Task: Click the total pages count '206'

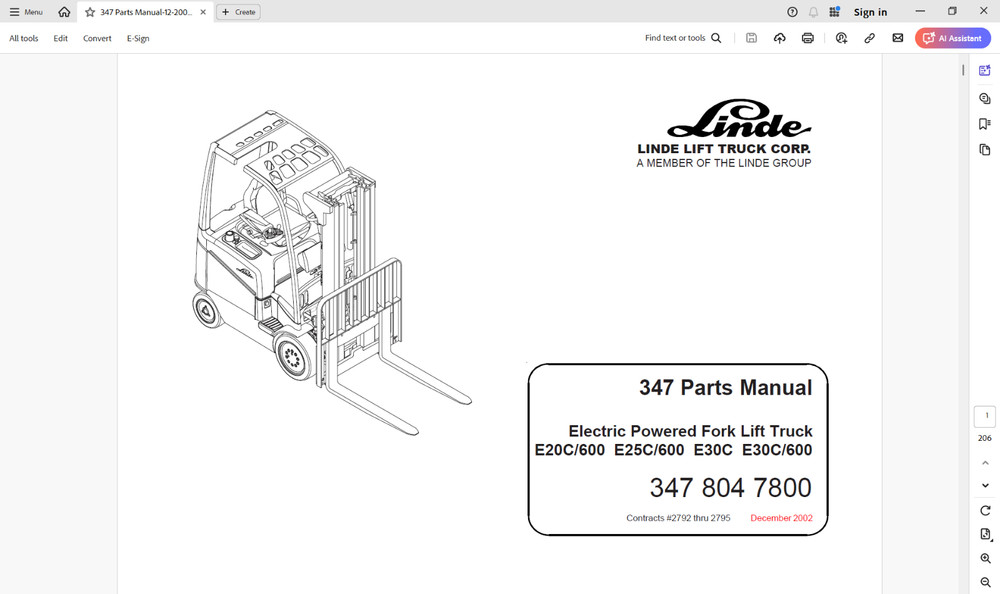Action: point(985,438)
